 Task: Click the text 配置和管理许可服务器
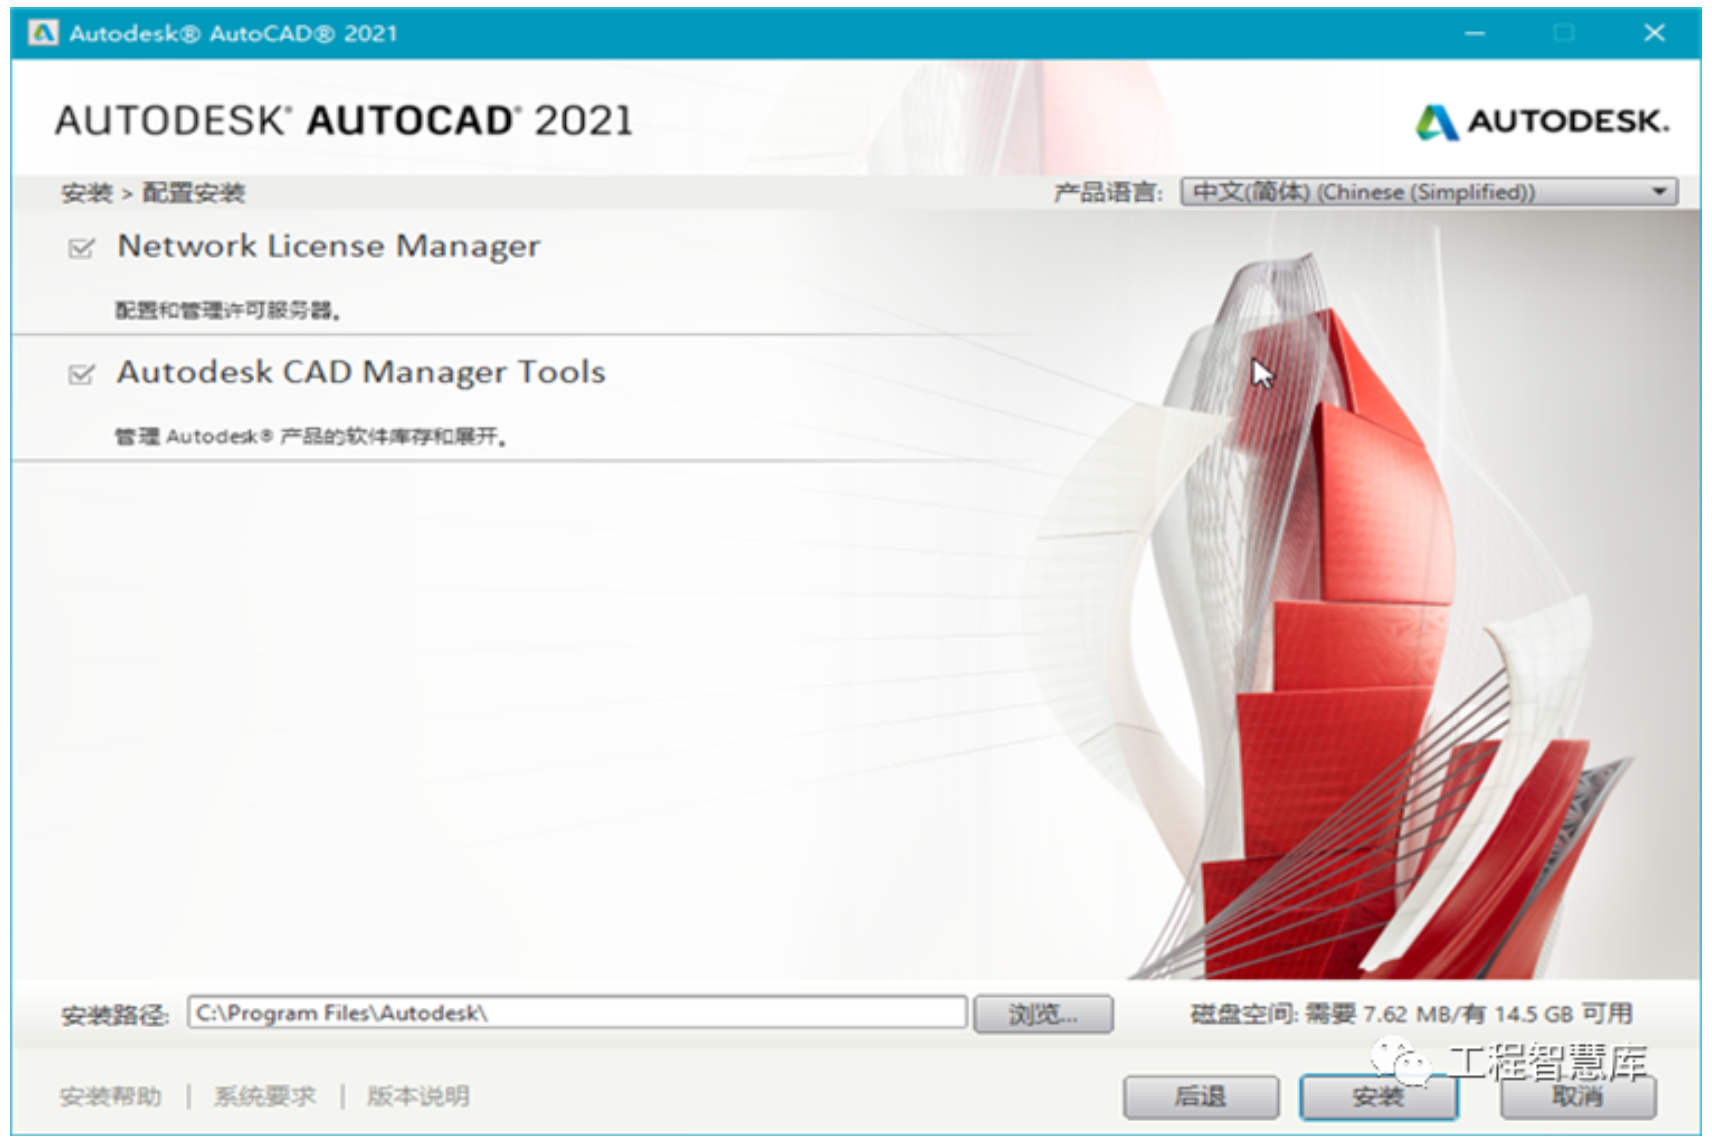[227, 311]
